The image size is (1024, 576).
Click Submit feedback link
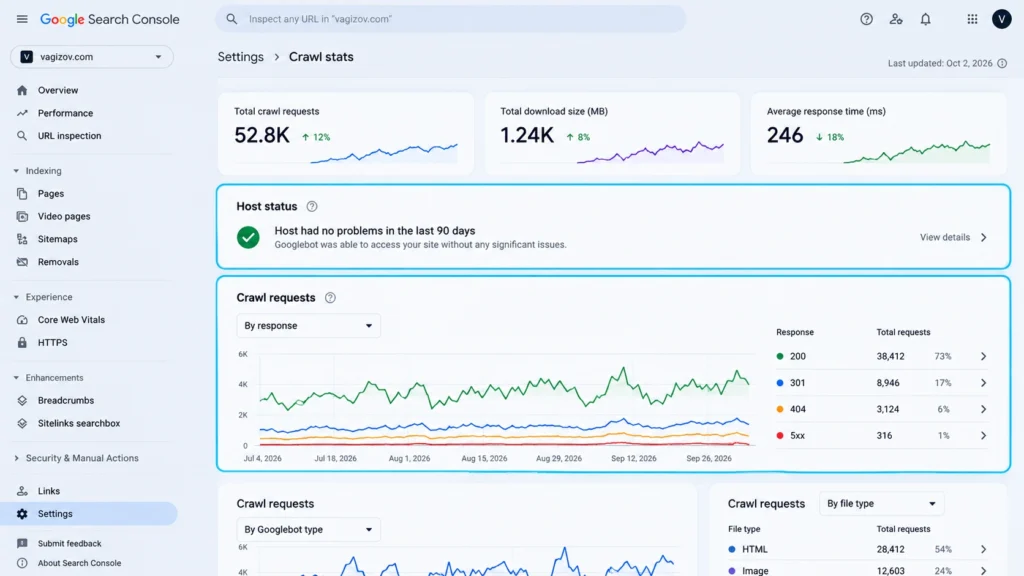click(69, 543)
